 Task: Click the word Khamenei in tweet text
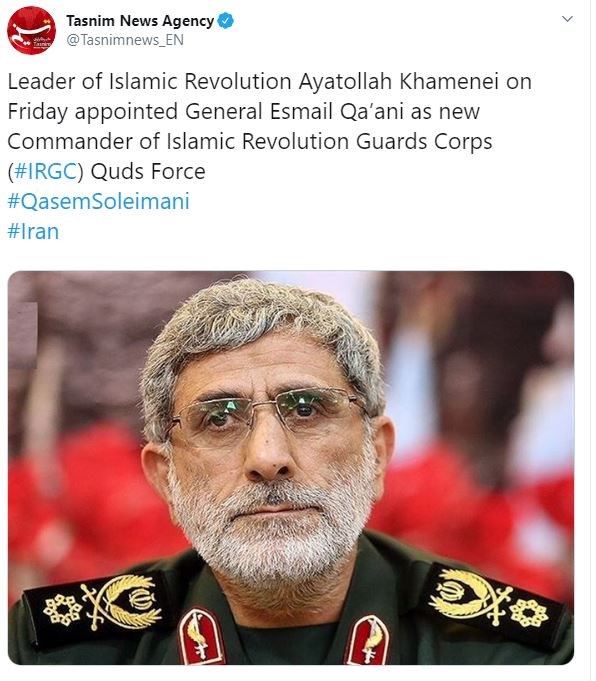(x=449, y=81)
